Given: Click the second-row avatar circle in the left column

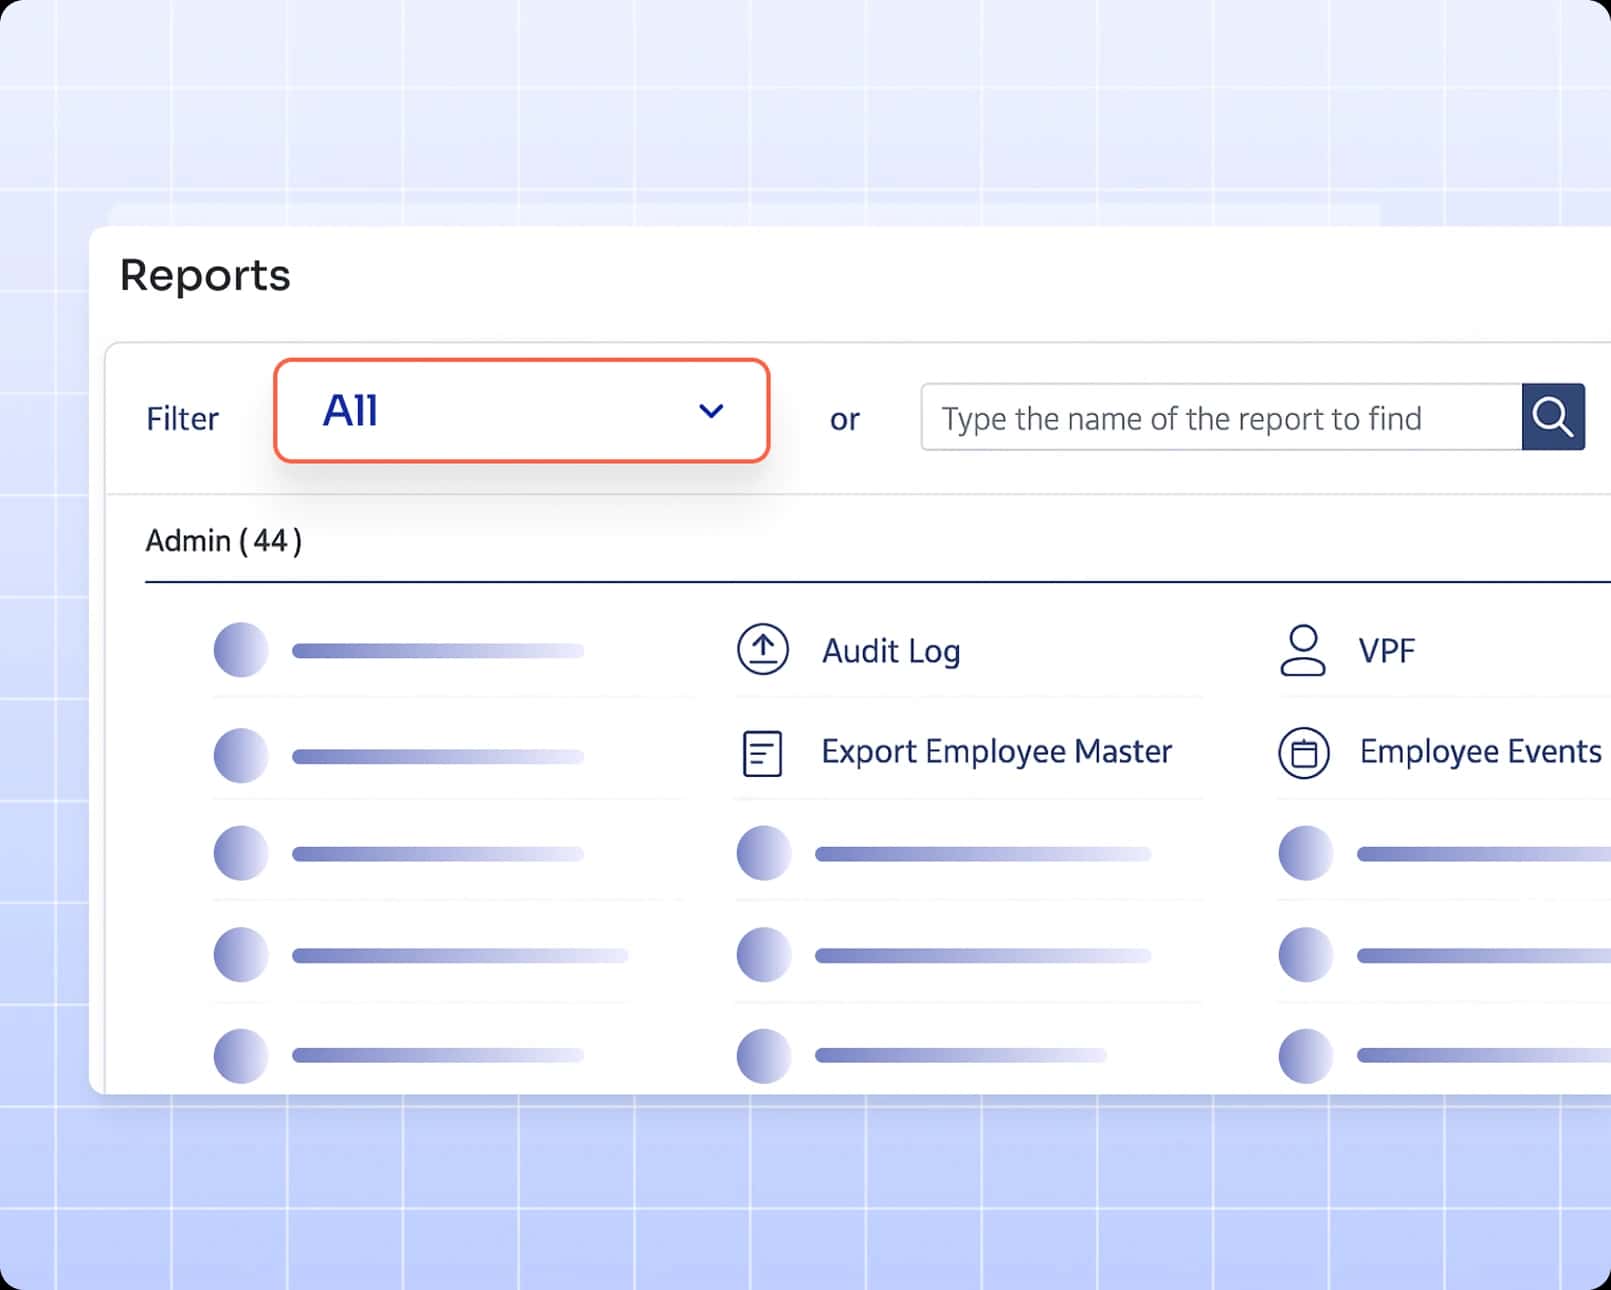Looking at the screenshot, I should (x=241, y=754).
